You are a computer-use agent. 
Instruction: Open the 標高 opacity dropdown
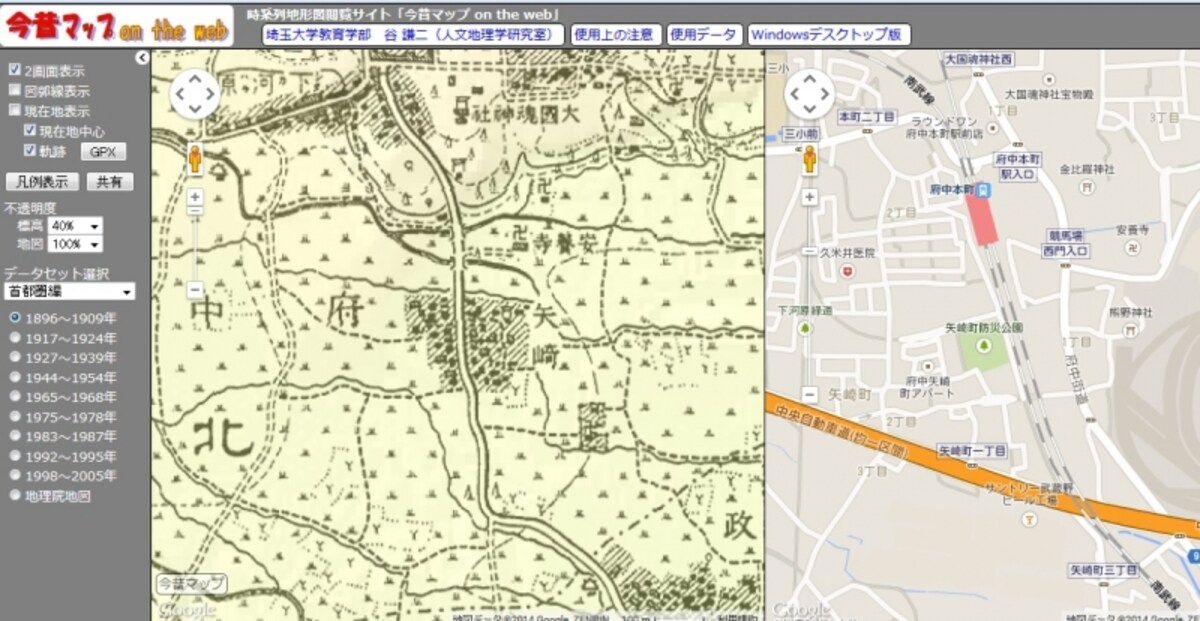pyautogui.click(x=75, y=226)
